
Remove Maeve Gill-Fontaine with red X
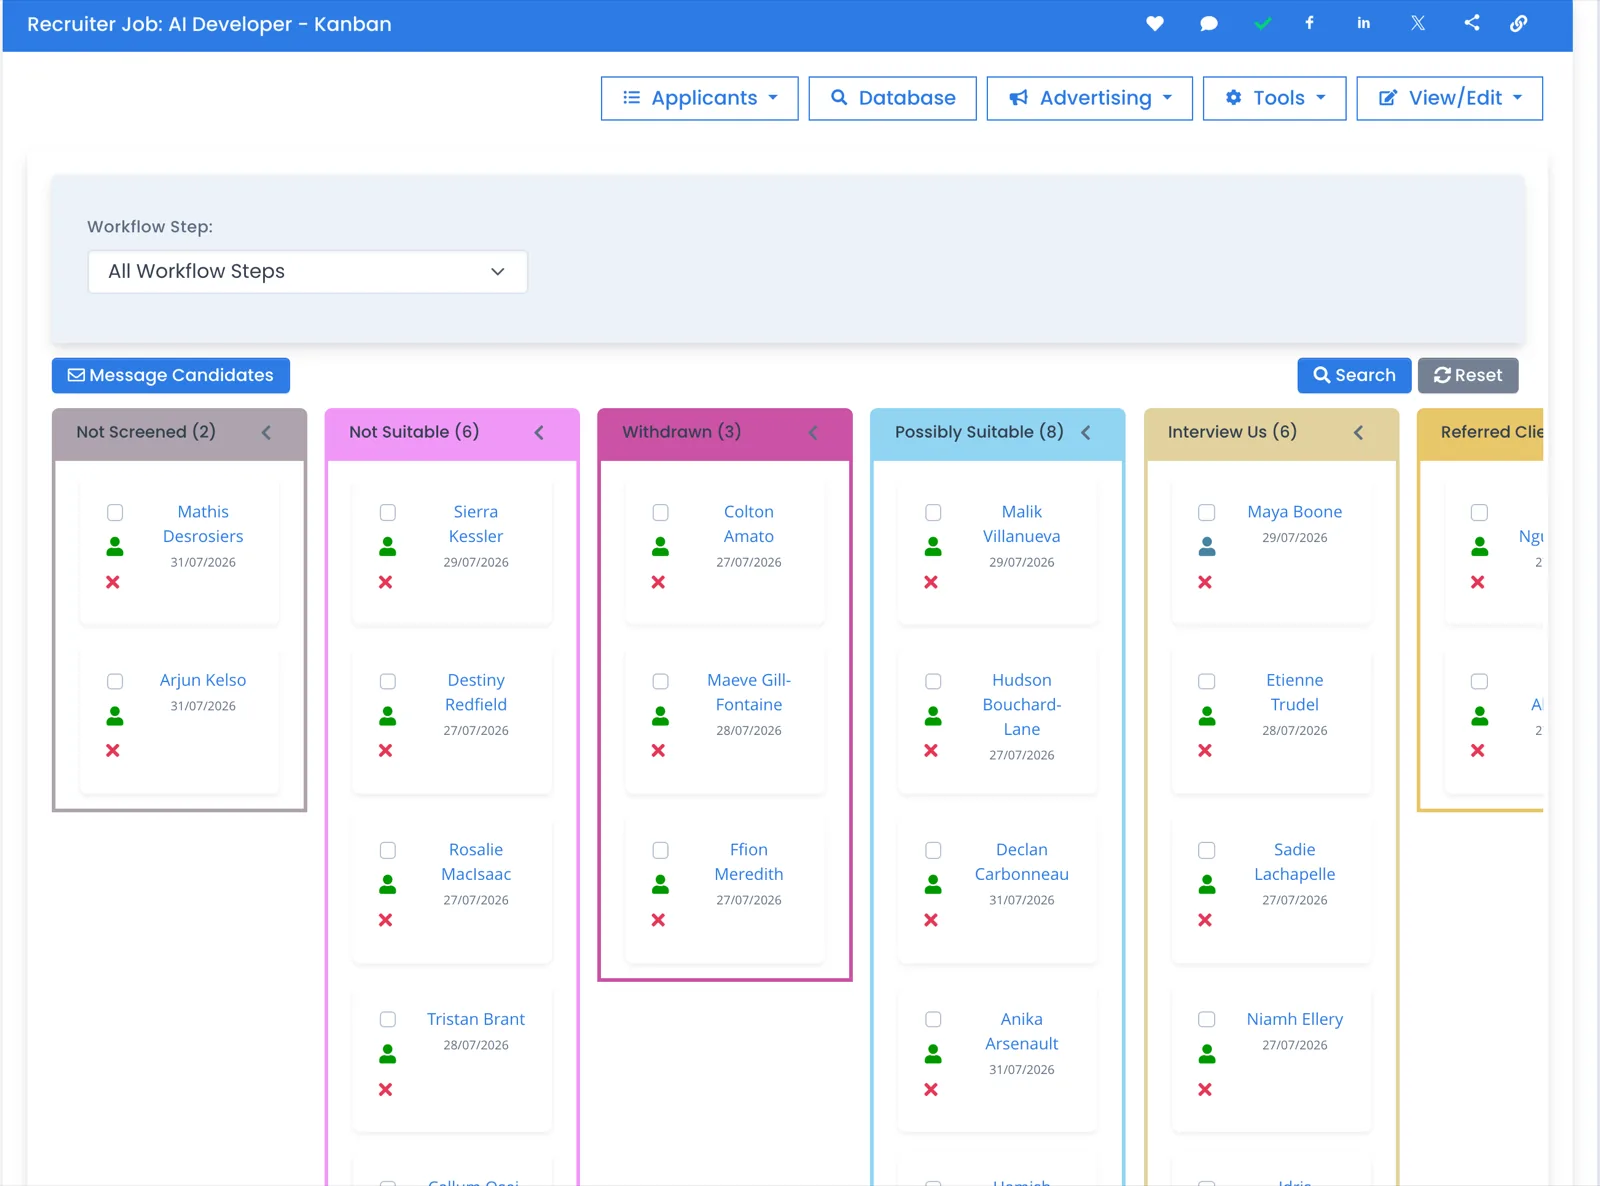(x=658, y=750)
